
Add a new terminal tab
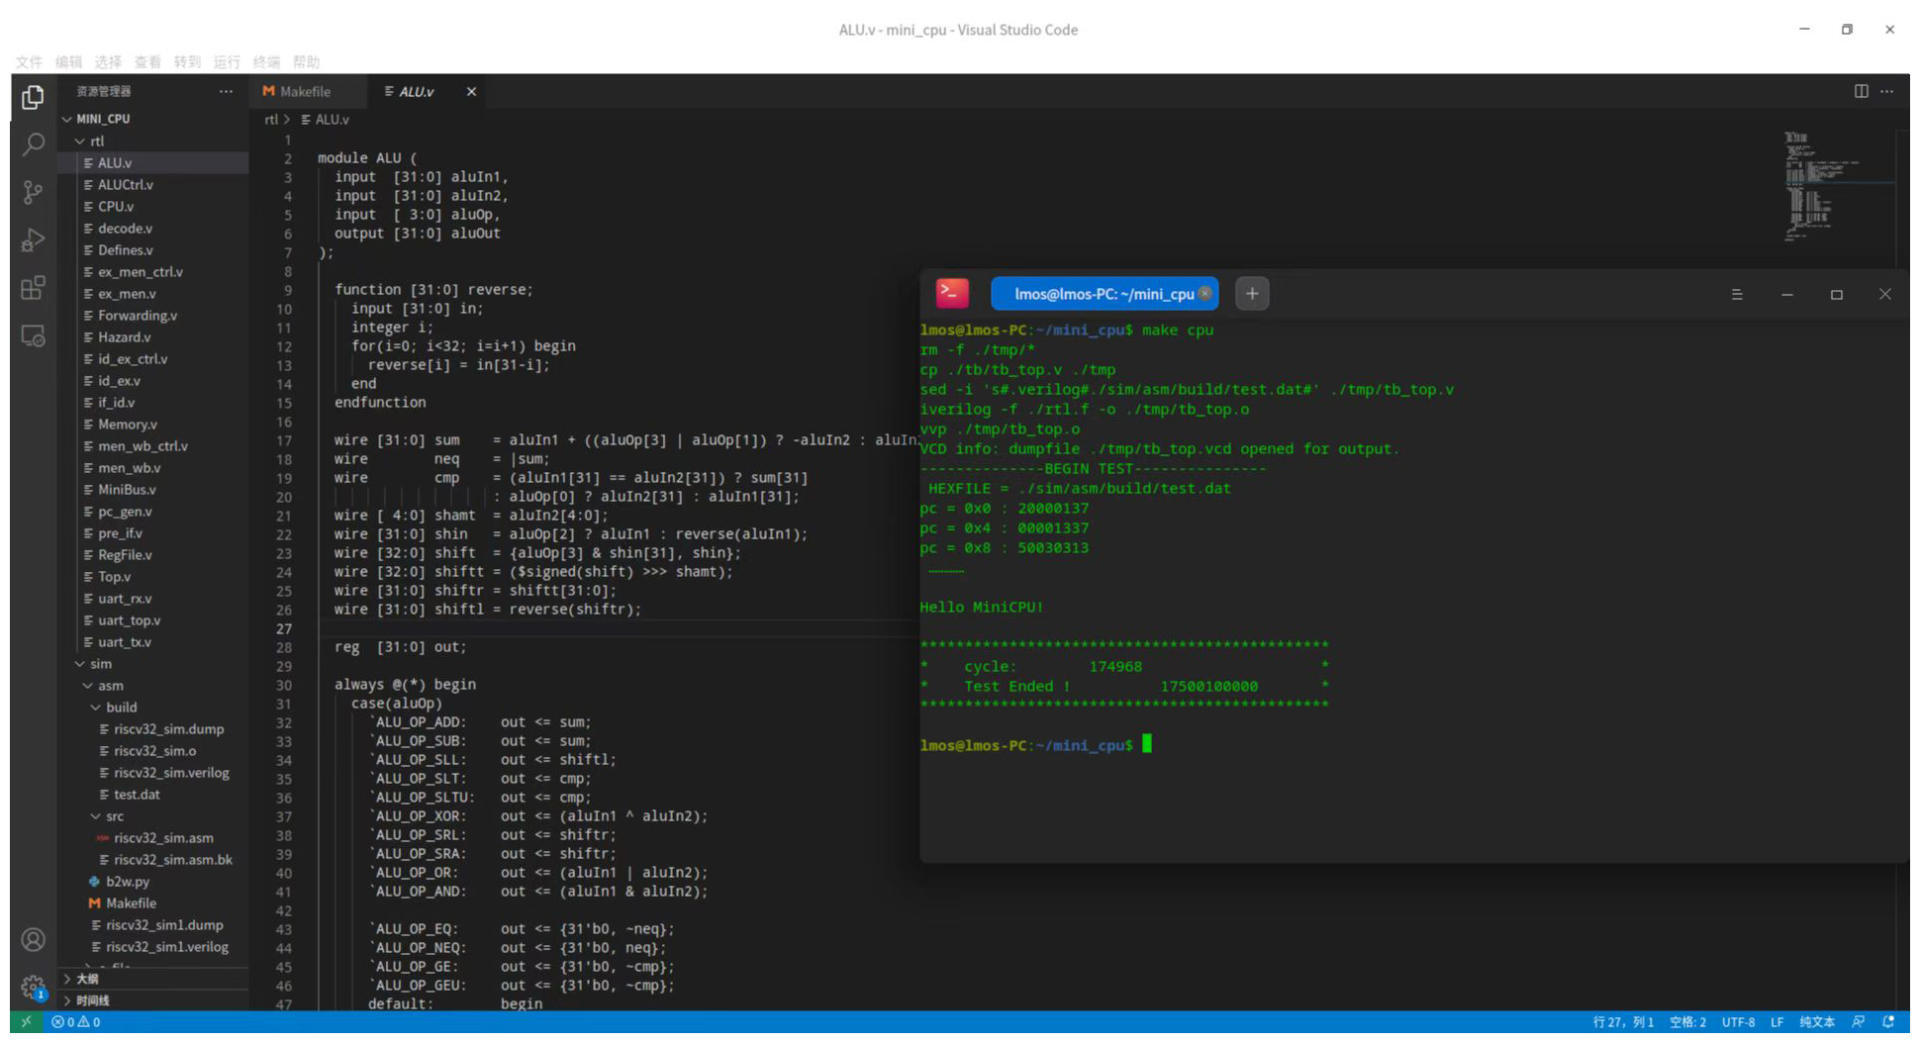[1251, 294]
